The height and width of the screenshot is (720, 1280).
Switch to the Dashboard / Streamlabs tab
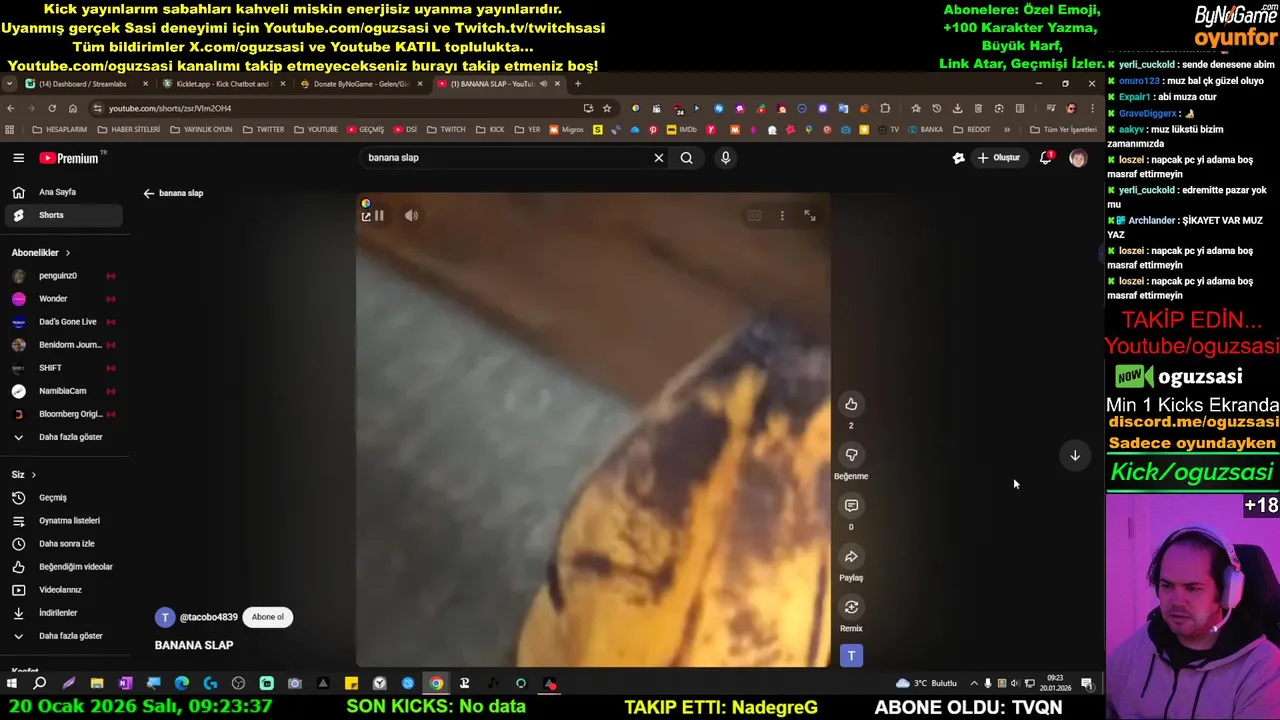pyautogui.click(x=84, y=84)
